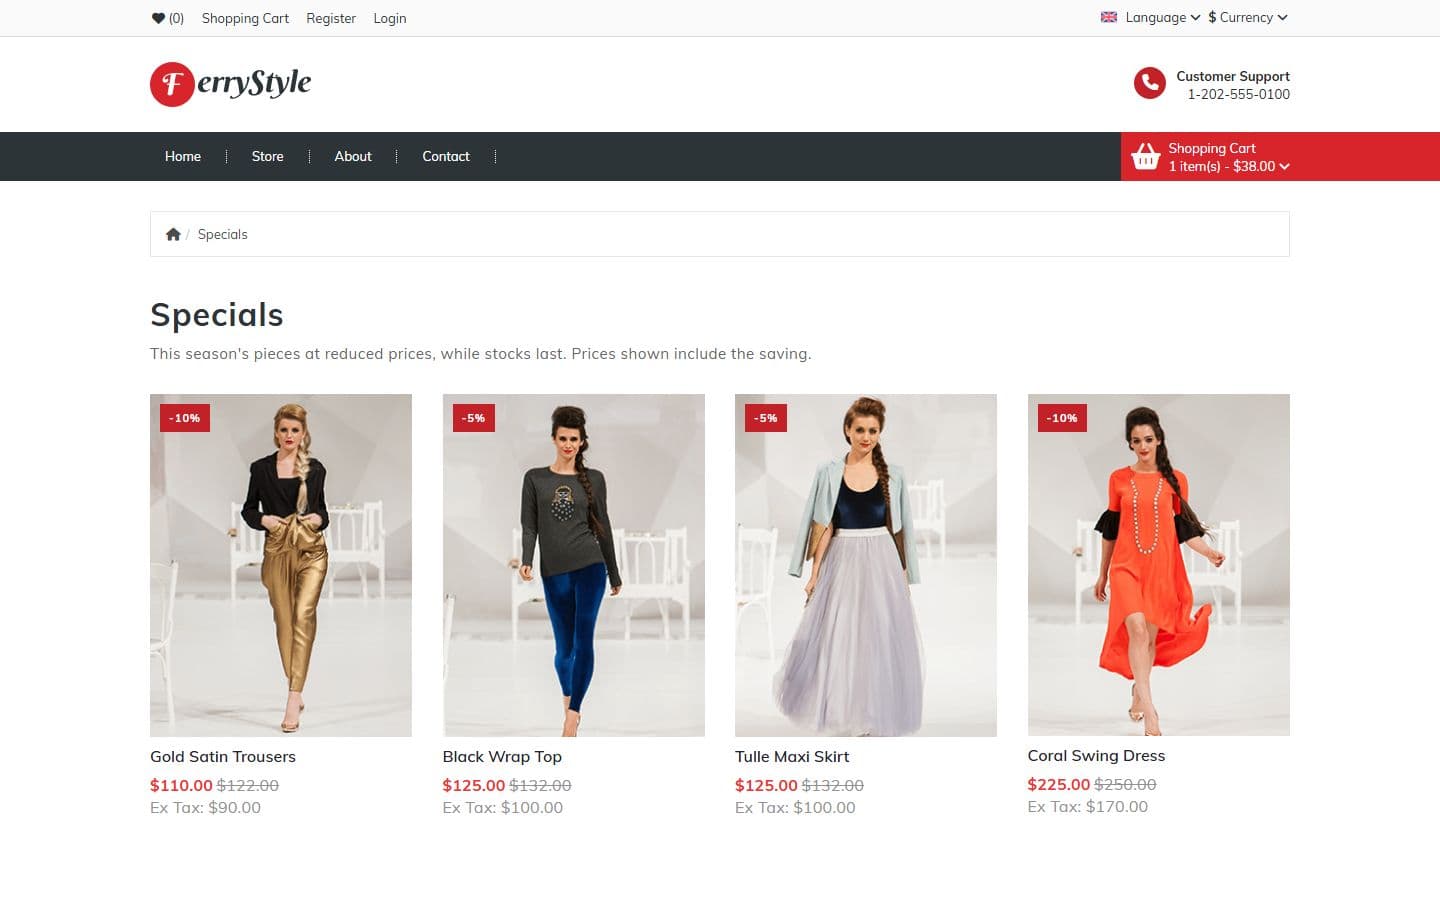1440x900 pixels.
Task: Click the Login link
Action: (390, 18)
